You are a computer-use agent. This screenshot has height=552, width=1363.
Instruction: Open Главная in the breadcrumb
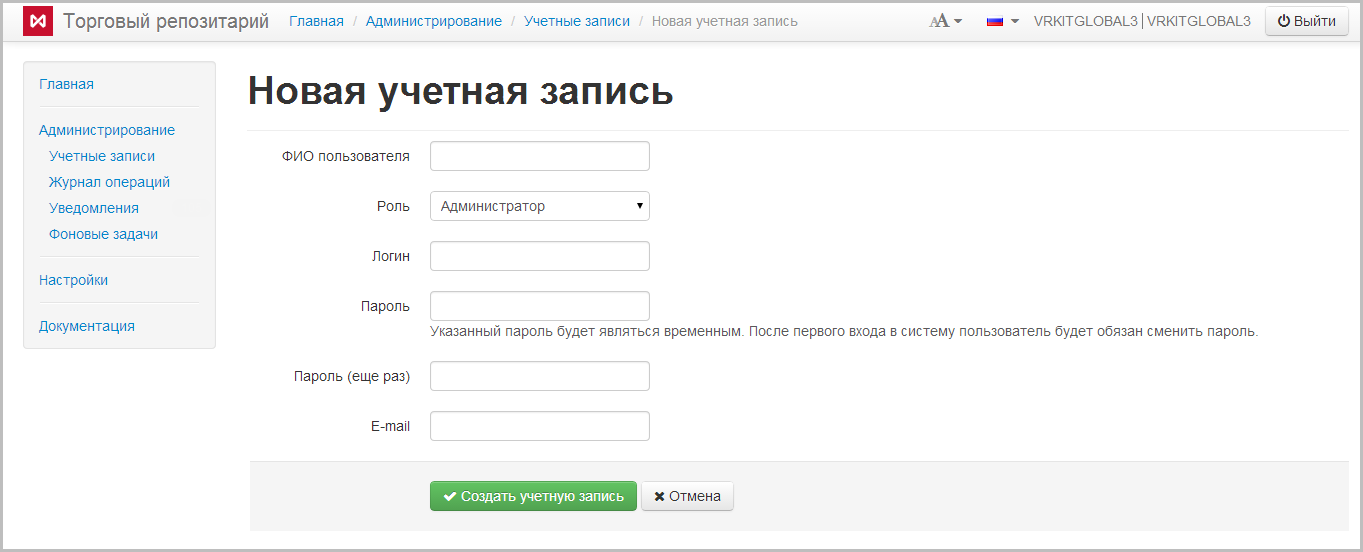[316, 21]
